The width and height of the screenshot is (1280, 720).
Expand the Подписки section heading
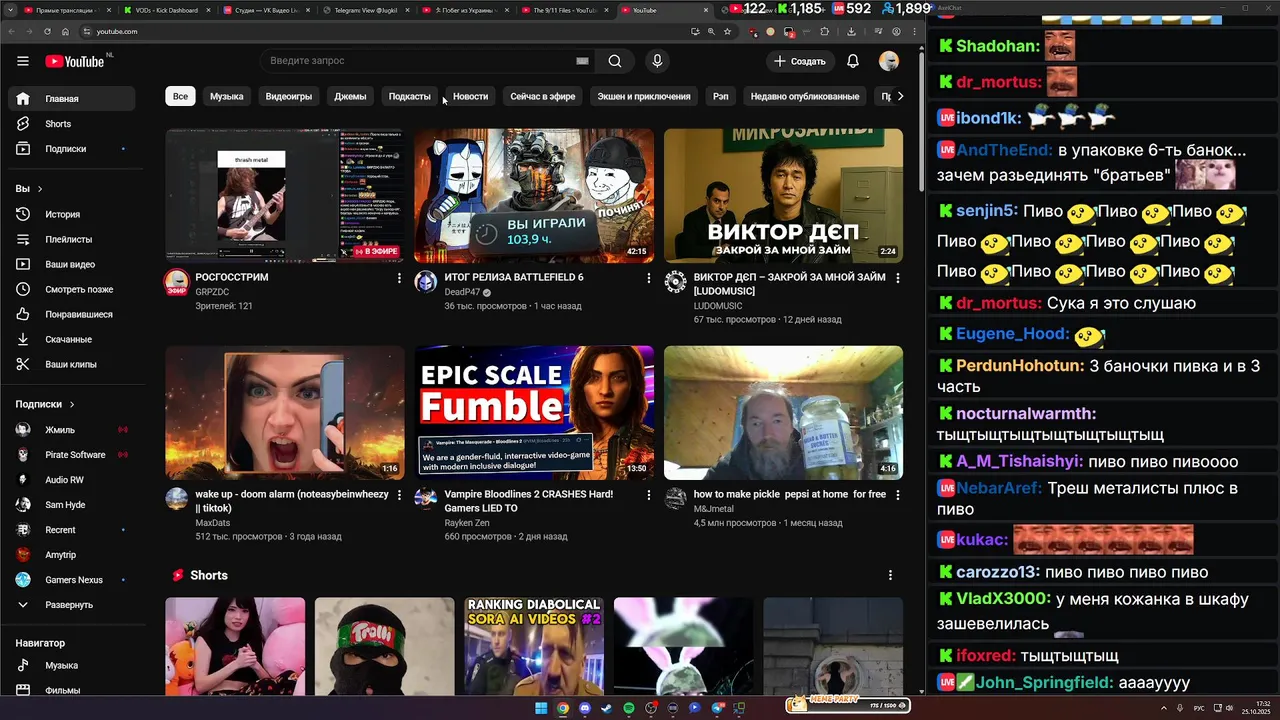pyautogui.click(x=45, y=404)
